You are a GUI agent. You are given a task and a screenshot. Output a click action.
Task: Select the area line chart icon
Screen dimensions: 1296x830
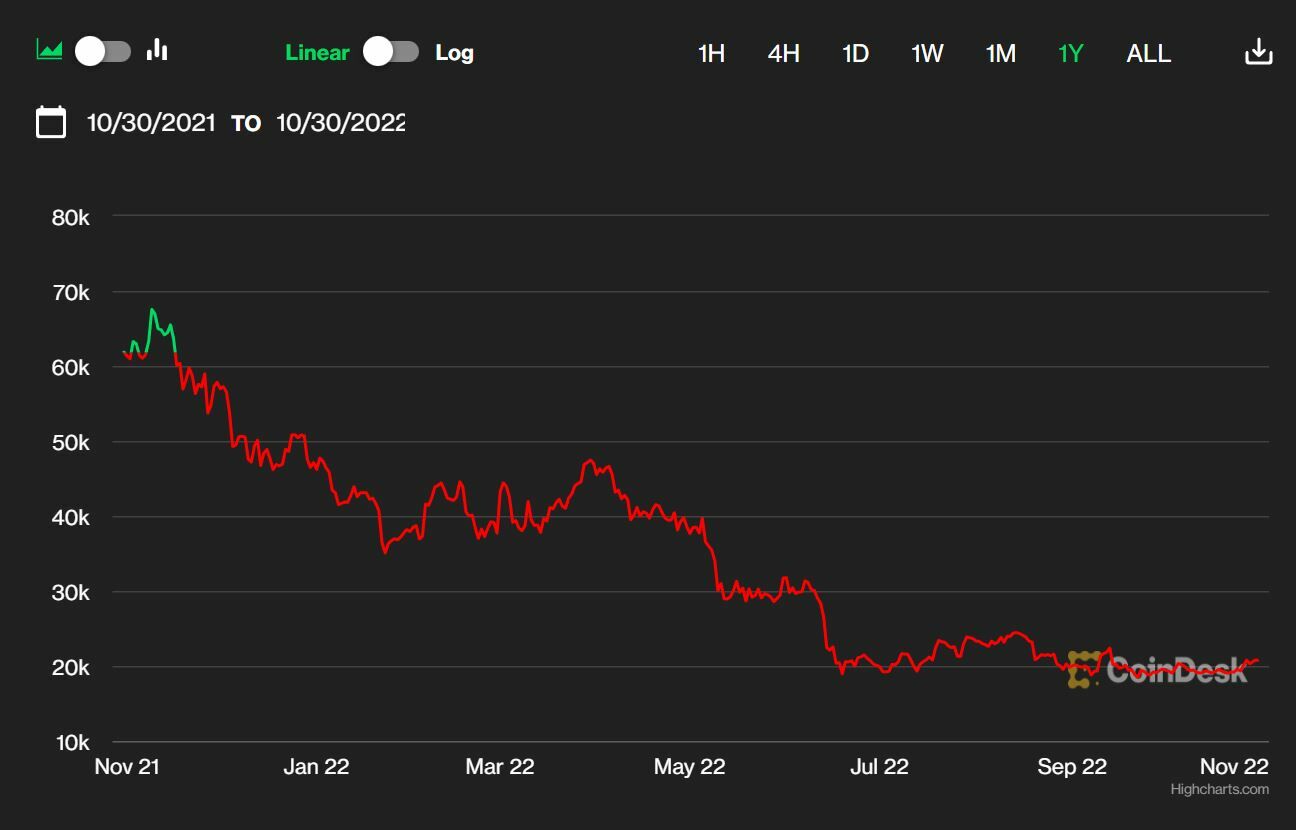point(49,49)
